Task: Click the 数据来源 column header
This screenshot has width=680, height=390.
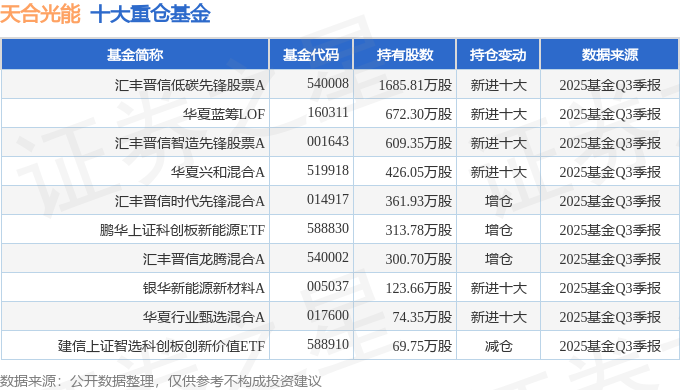Action: point(609,55)
